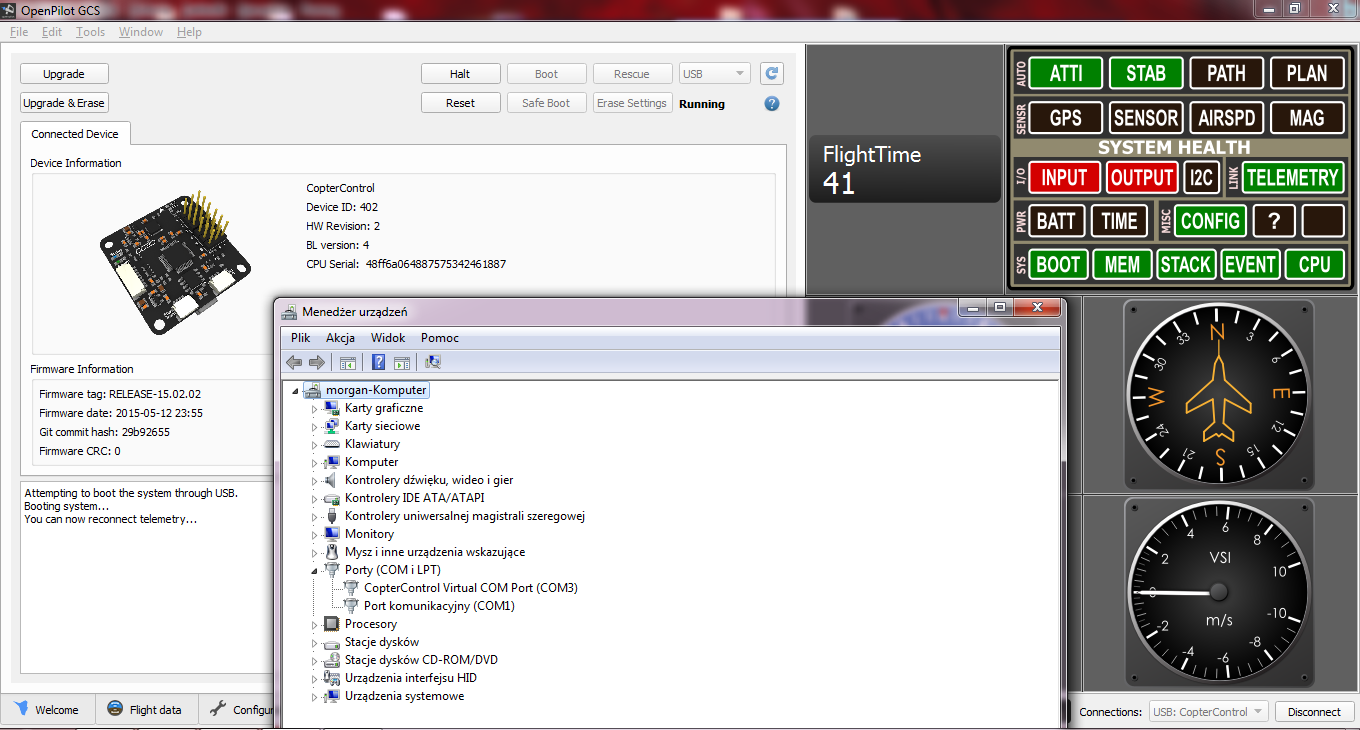The width and height of the screenshot is (1360, 730).
Task: Collapse the Porty (COM i LPT) node
Action: click(314, 570)
